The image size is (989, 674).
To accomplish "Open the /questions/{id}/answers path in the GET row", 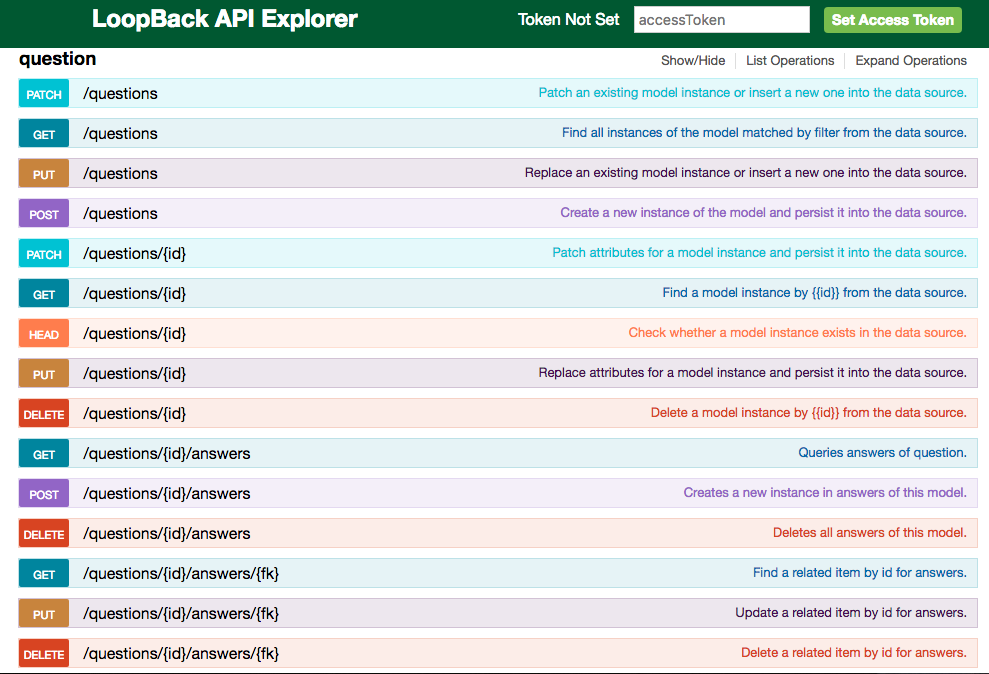I will tap(167, 453).
